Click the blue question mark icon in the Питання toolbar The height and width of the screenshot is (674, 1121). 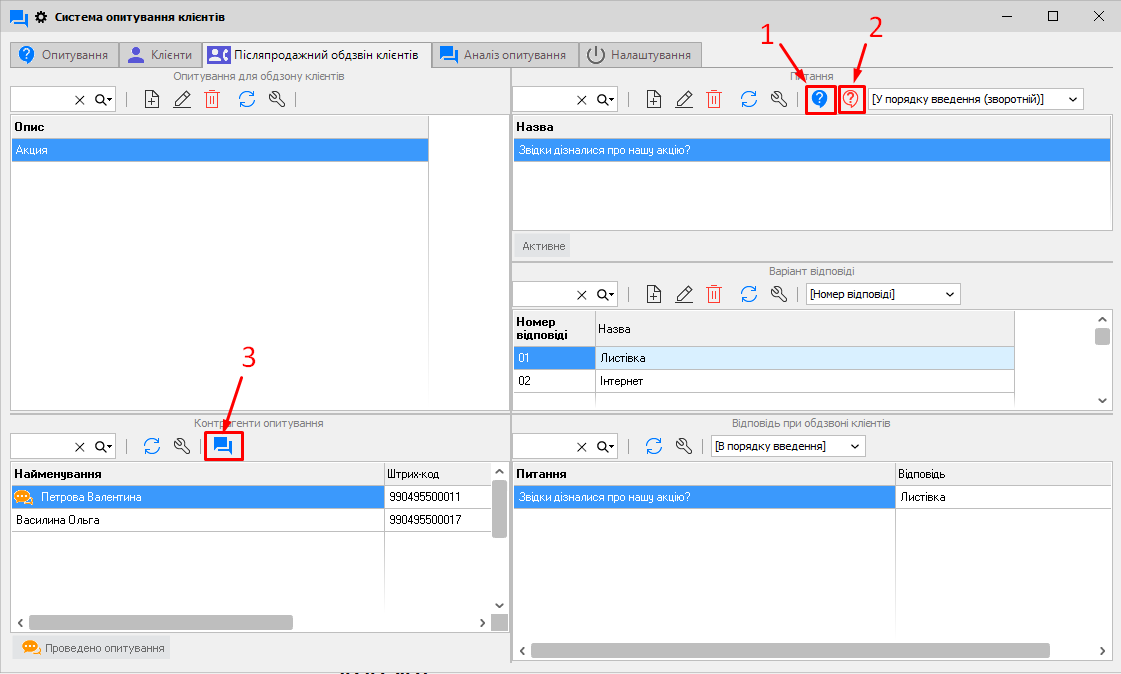(x=820, y=99)
